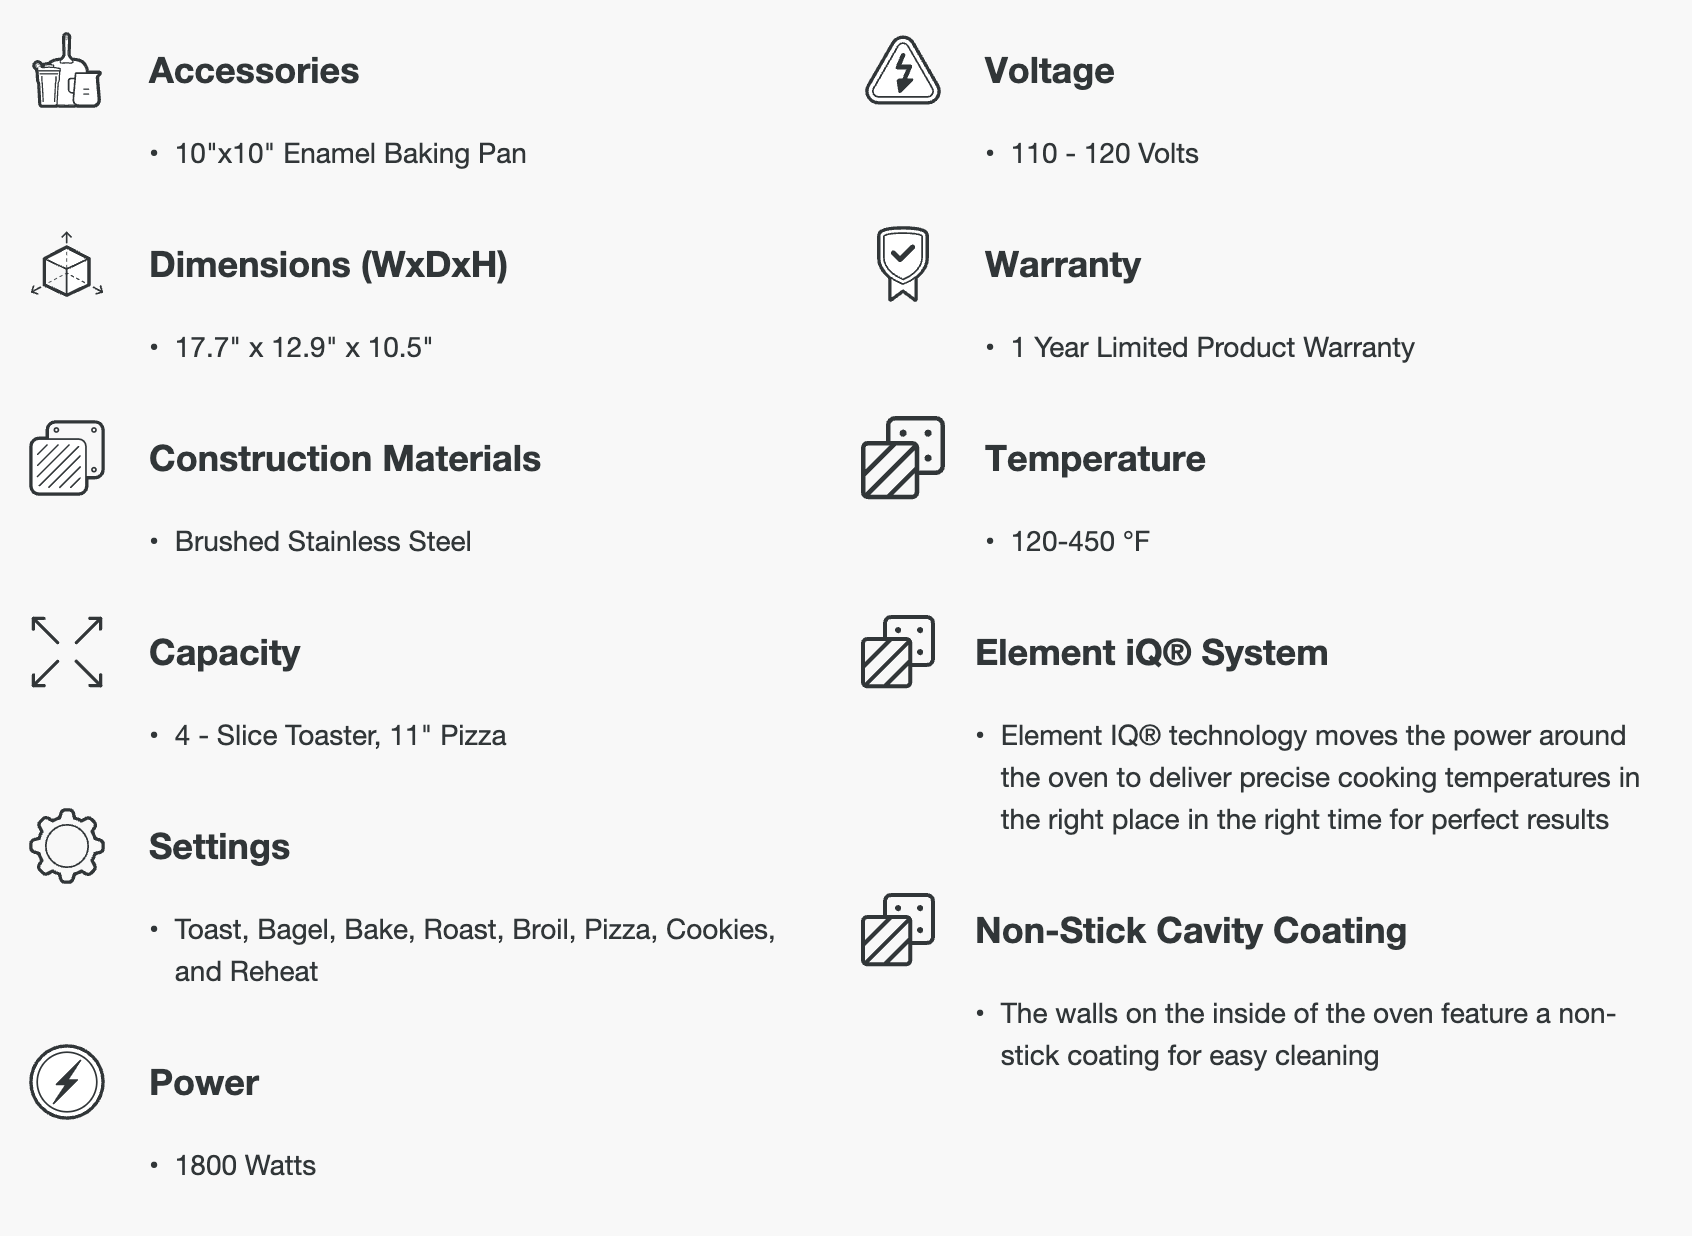The height and width of the screenshot is (1236, 1692).
Task: Click the Element iQ® System heading
Action: (1151, 653)
